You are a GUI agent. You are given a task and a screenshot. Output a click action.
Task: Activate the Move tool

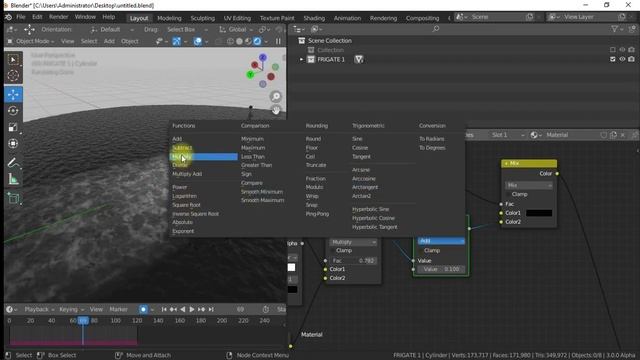tap(13, 94)
